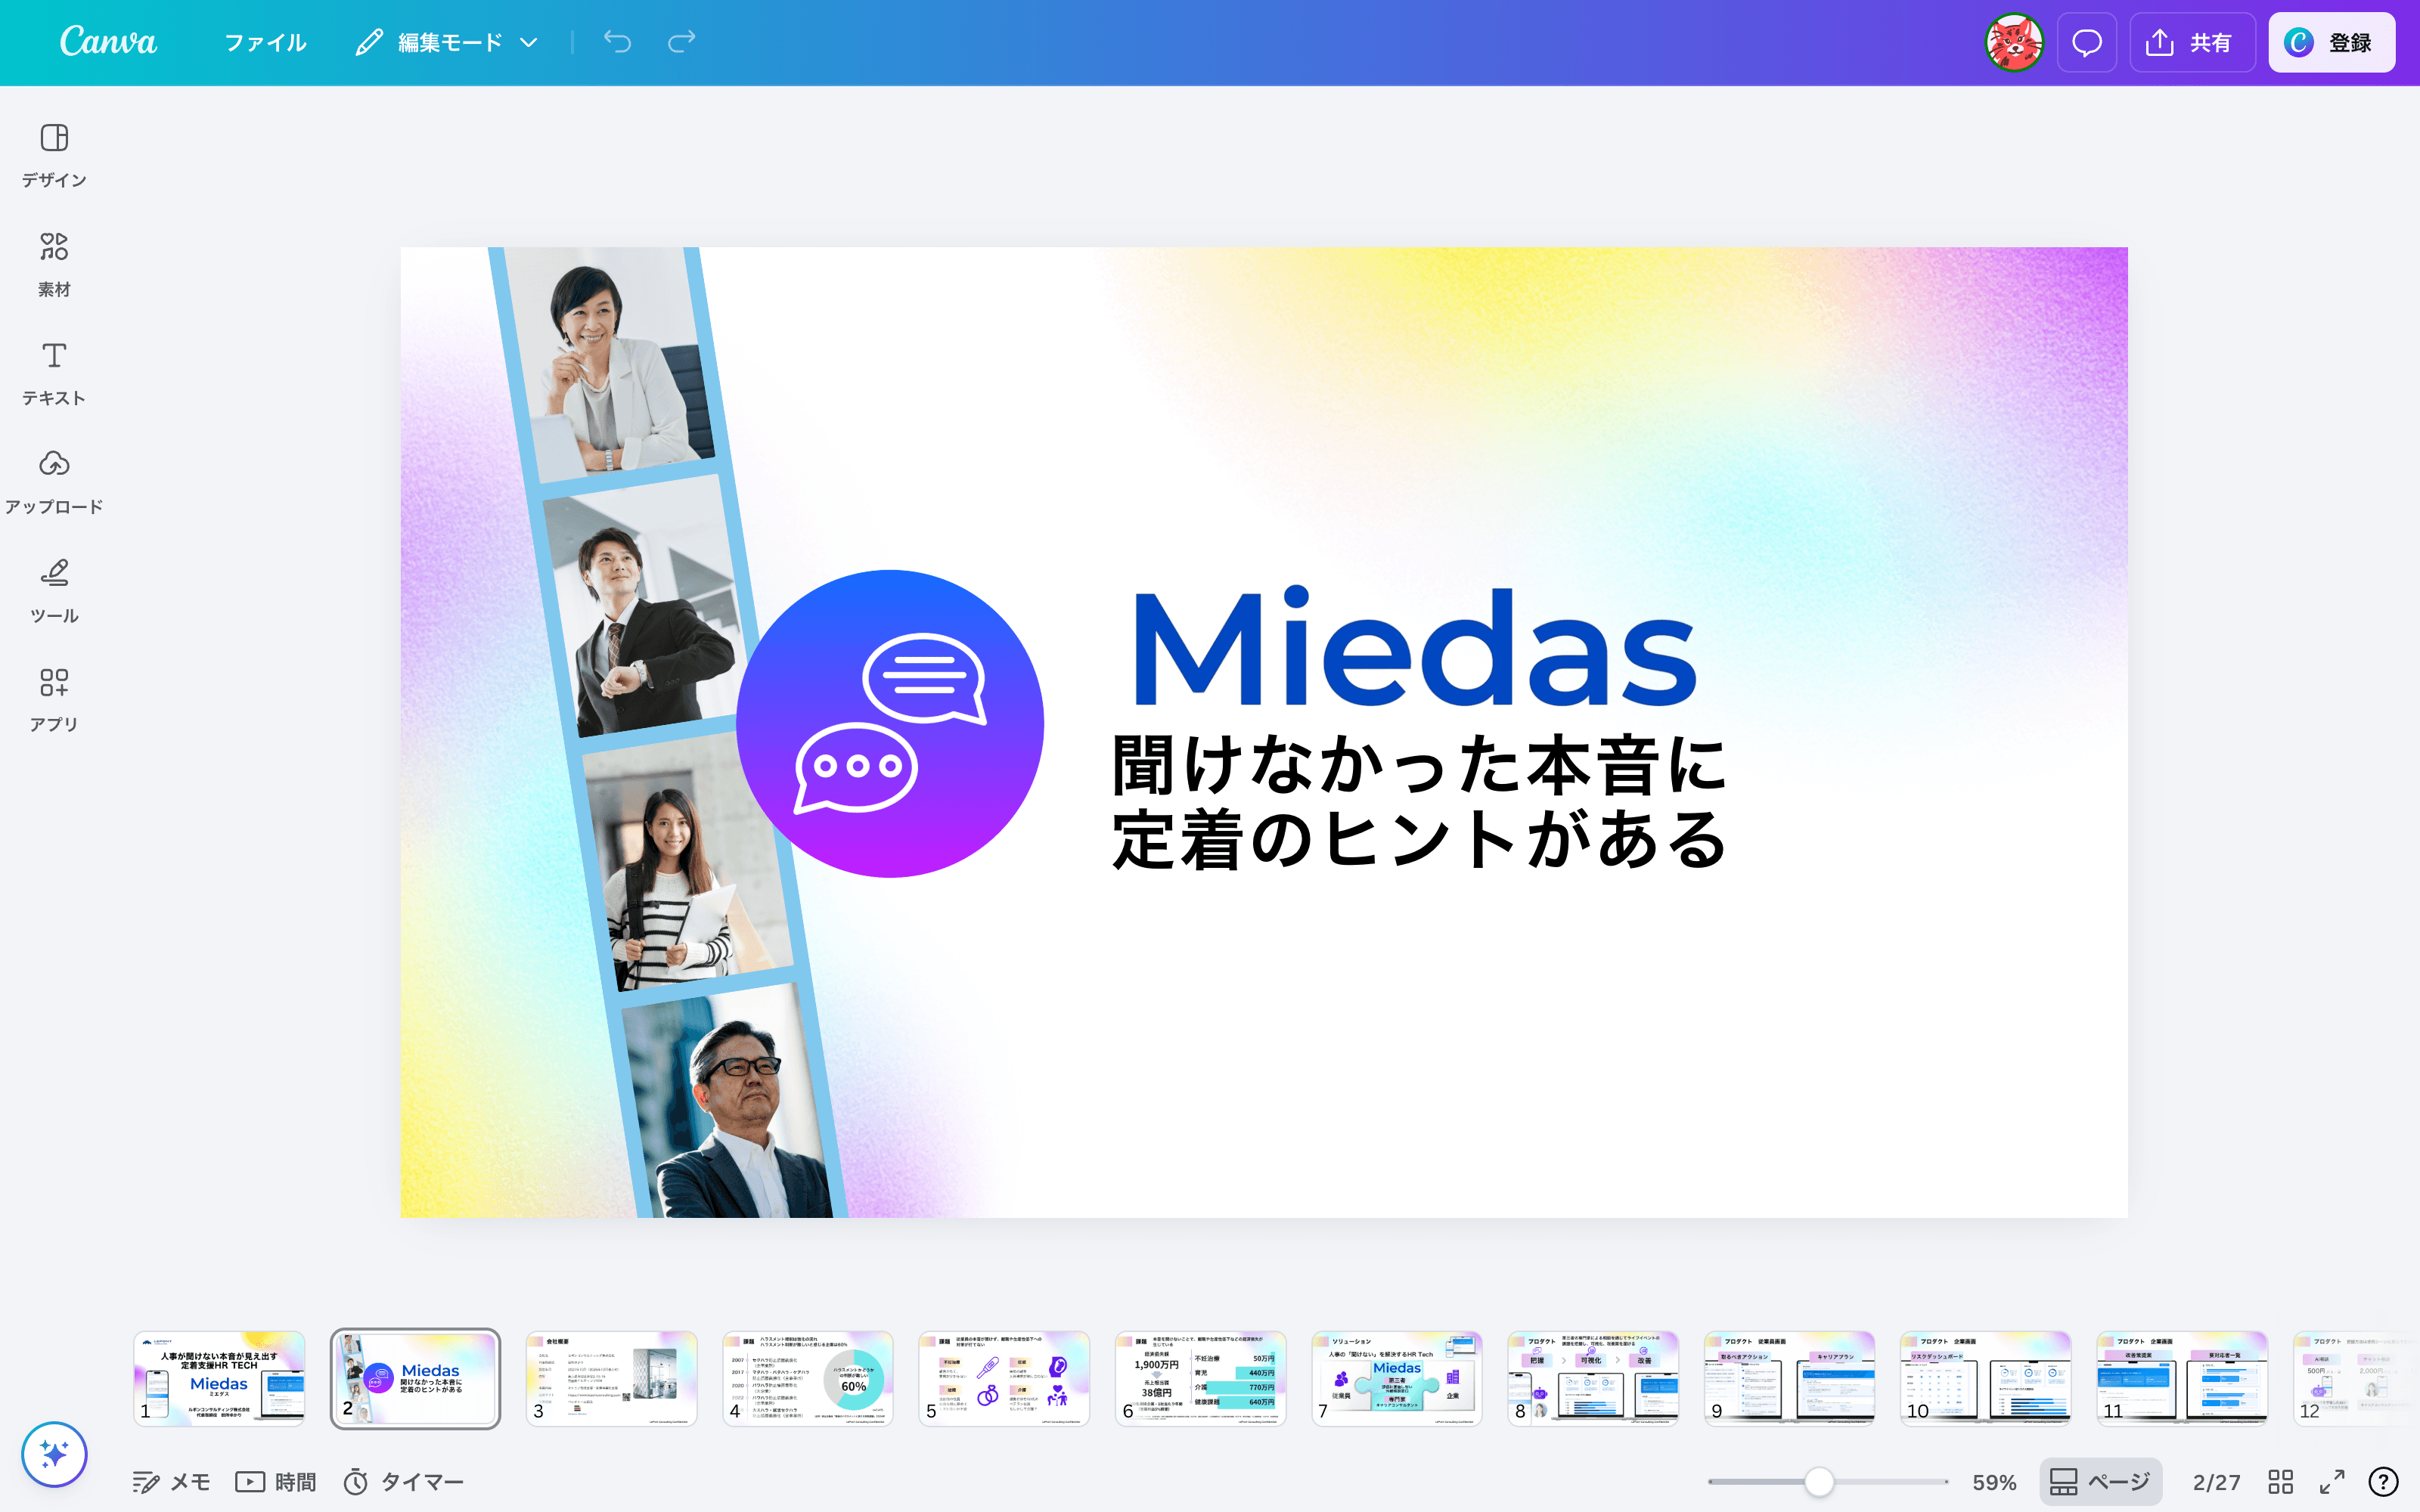Screen dimensions: 2420x1512
Task: Click the undo arrow
Action: (x=617, y=42)
